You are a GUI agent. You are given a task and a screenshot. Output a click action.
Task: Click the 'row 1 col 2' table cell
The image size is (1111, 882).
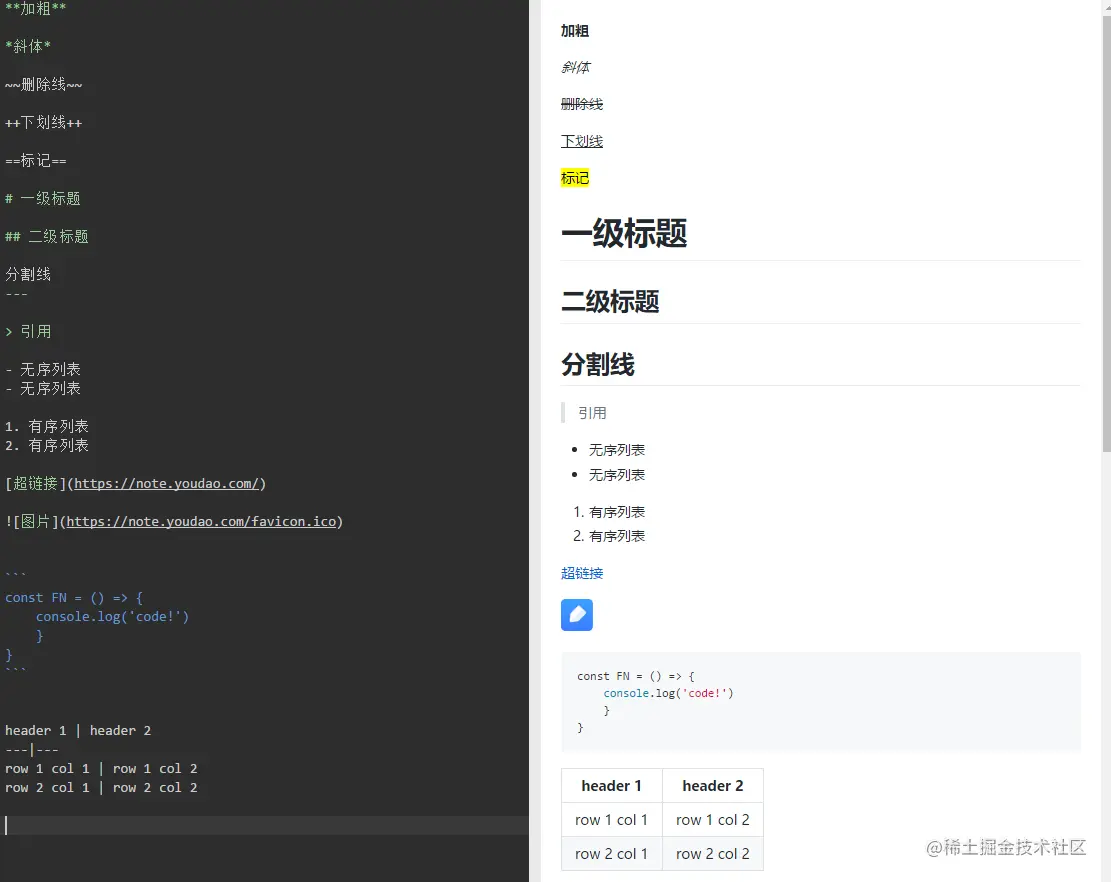[x=713, y=820]
